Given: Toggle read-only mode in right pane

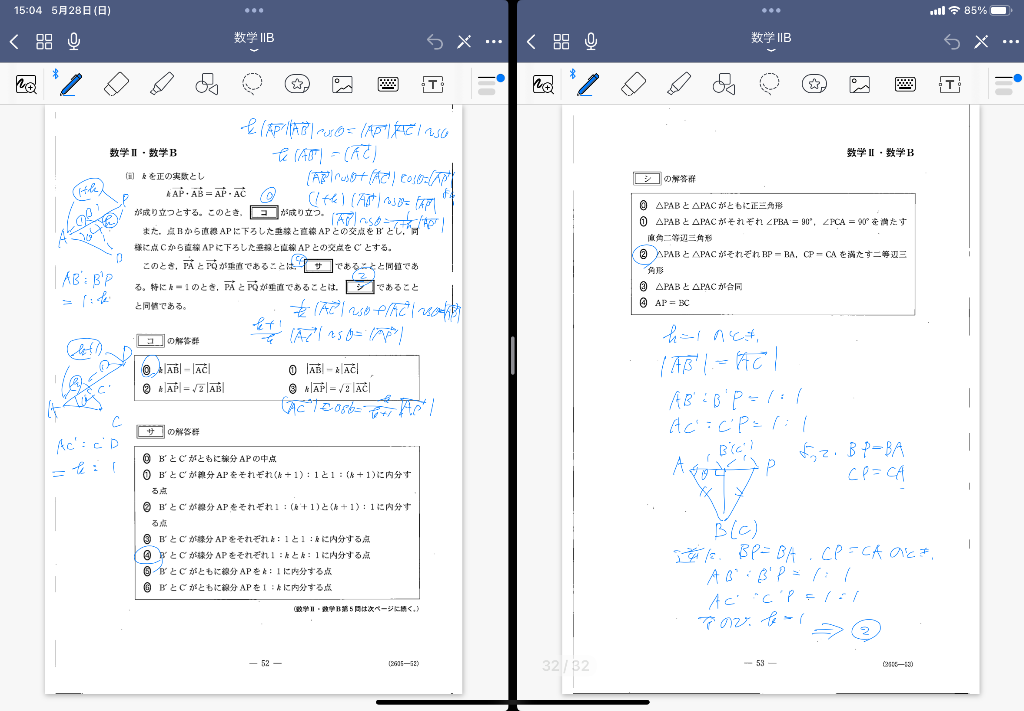Looking at the screenshot, I should tap(981, 41).
